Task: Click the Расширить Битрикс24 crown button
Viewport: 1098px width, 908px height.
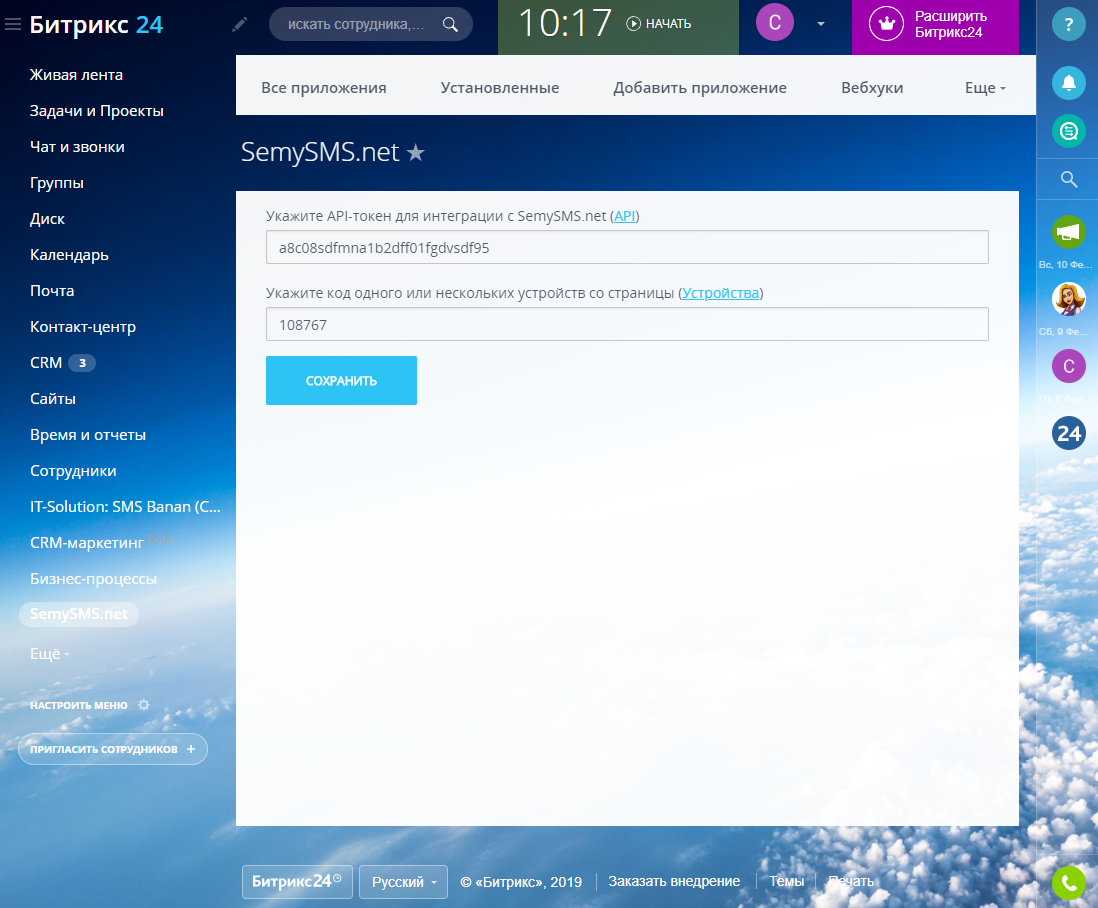Action: click(935, 25)
